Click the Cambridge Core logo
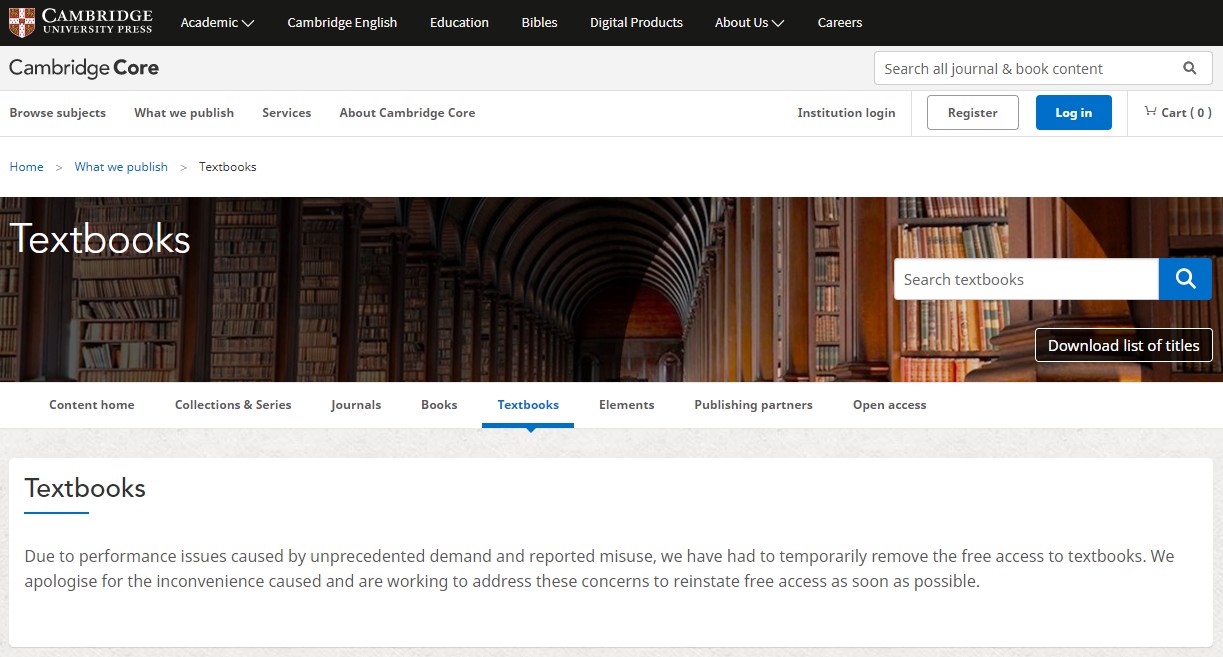 click(84, 68)
